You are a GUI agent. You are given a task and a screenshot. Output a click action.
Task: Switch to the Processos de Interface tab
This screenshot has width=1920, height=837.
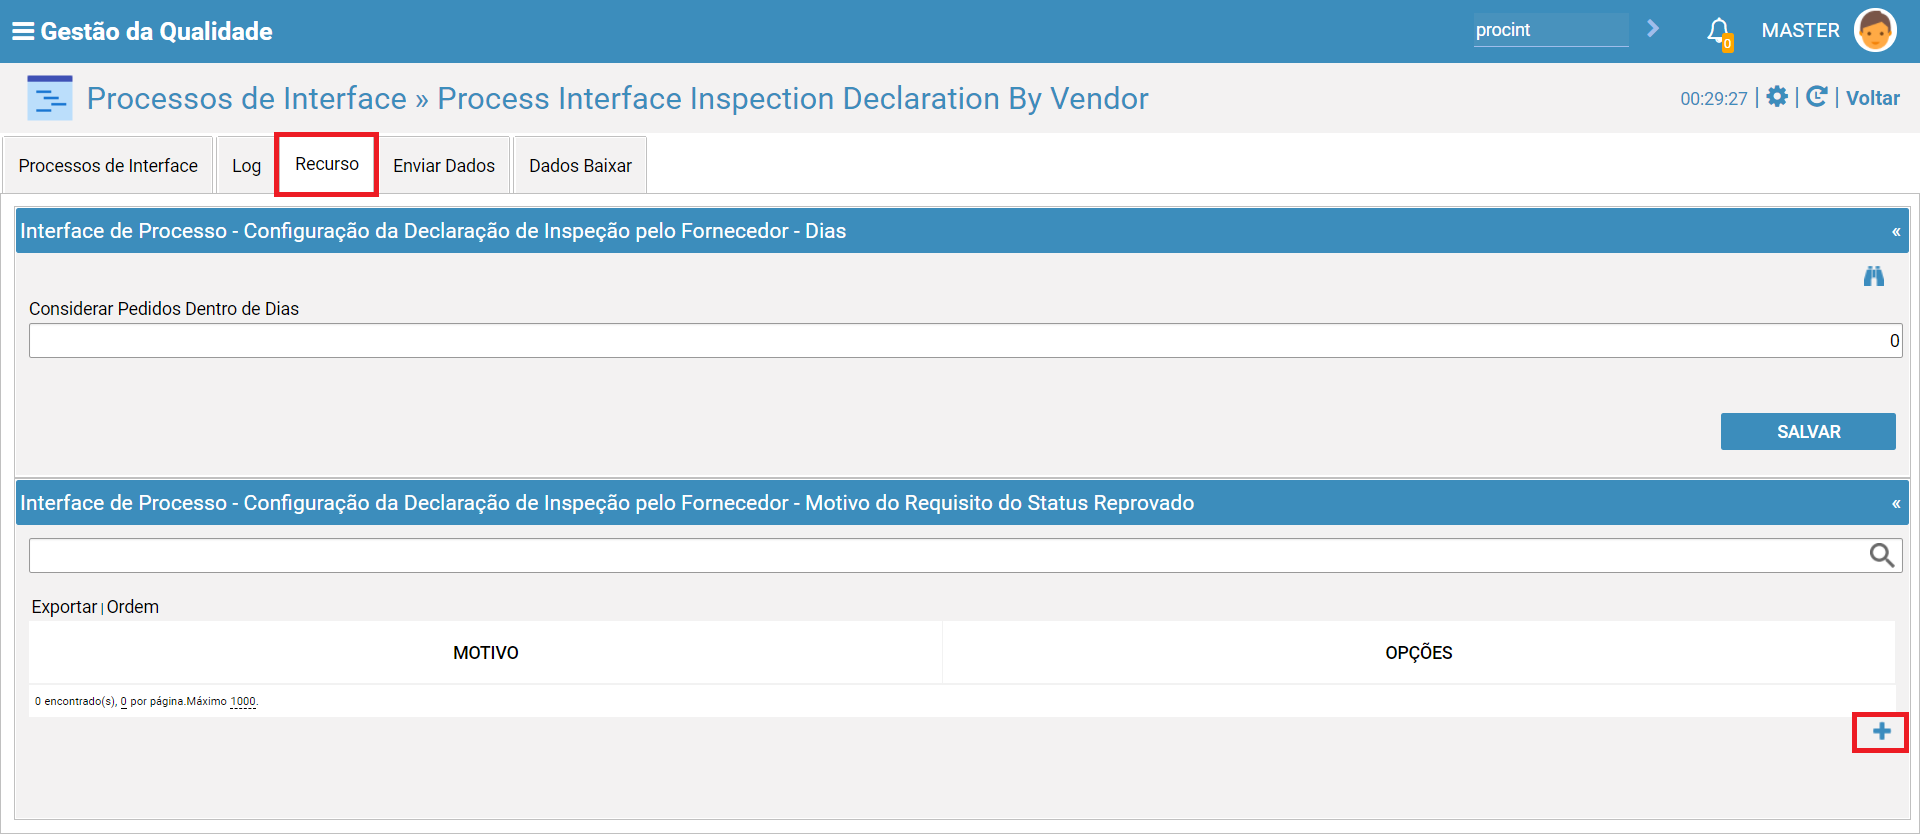click(108, 166)
